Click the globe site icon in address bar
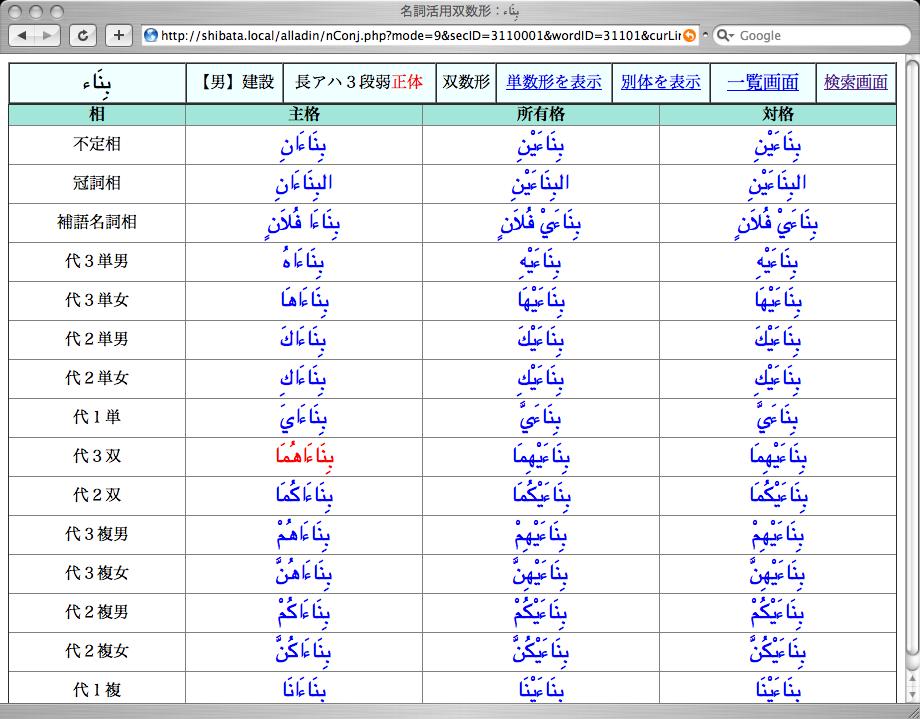This screenshot has width=920, height=719. 151,36
